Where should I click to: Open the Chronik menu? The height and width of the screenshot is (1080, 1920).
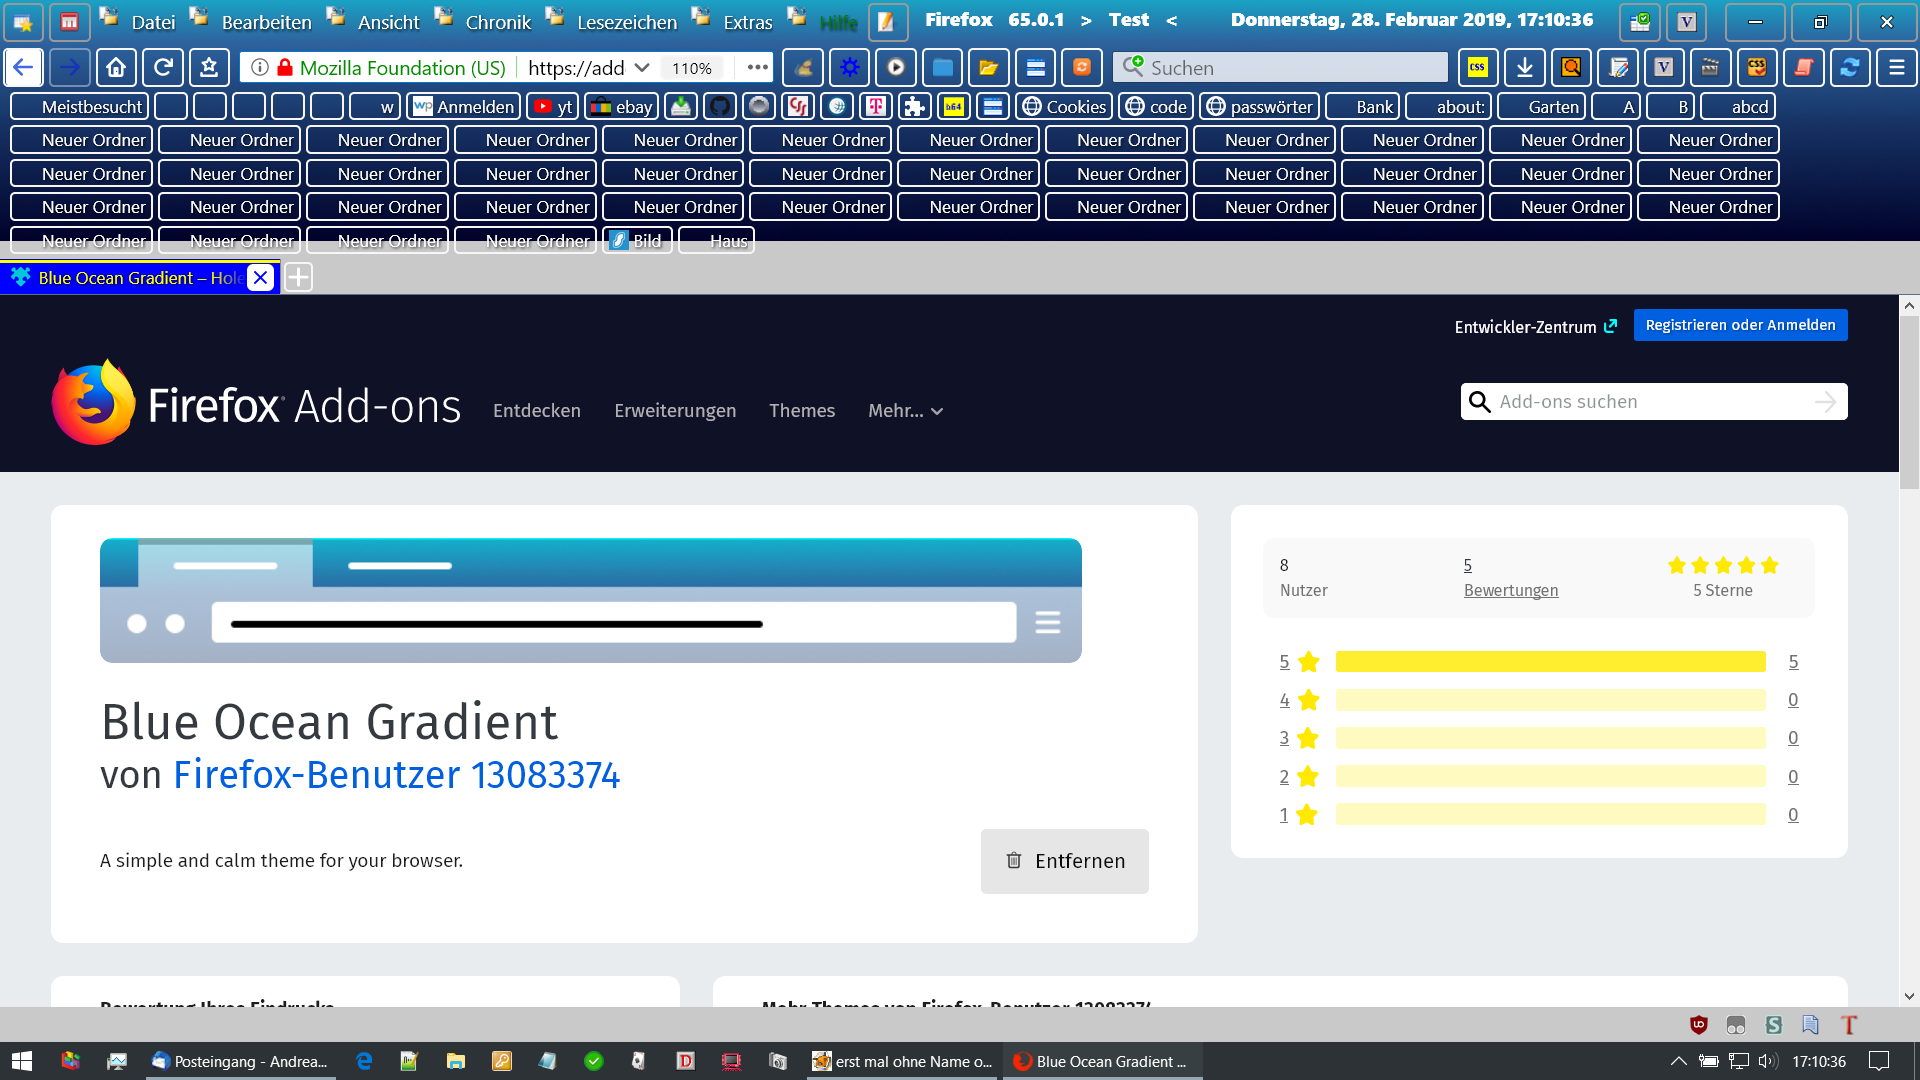(498, 22)
